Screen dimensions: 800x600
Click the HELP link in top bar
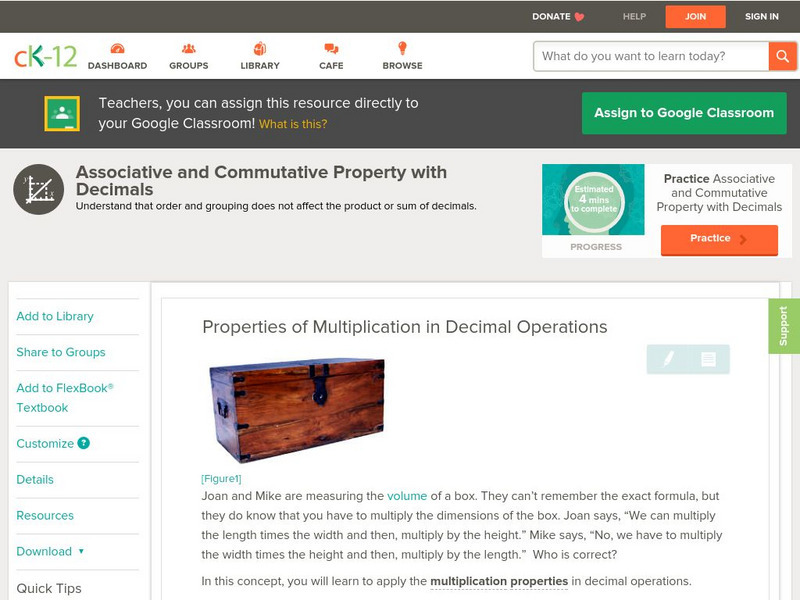coord(634,16)
